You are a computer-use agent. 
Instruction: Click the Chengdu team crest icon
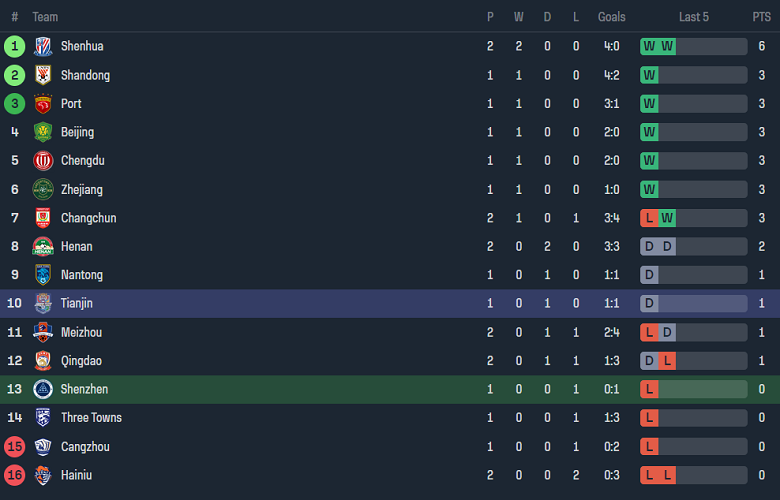[x=43, y=161]
